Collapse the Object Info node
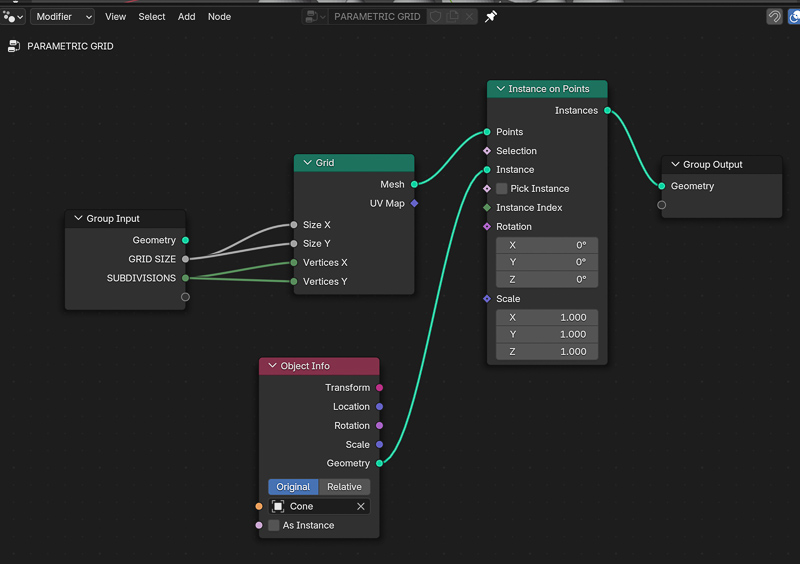Screen dimensions: 800x564 pos(271,366)
